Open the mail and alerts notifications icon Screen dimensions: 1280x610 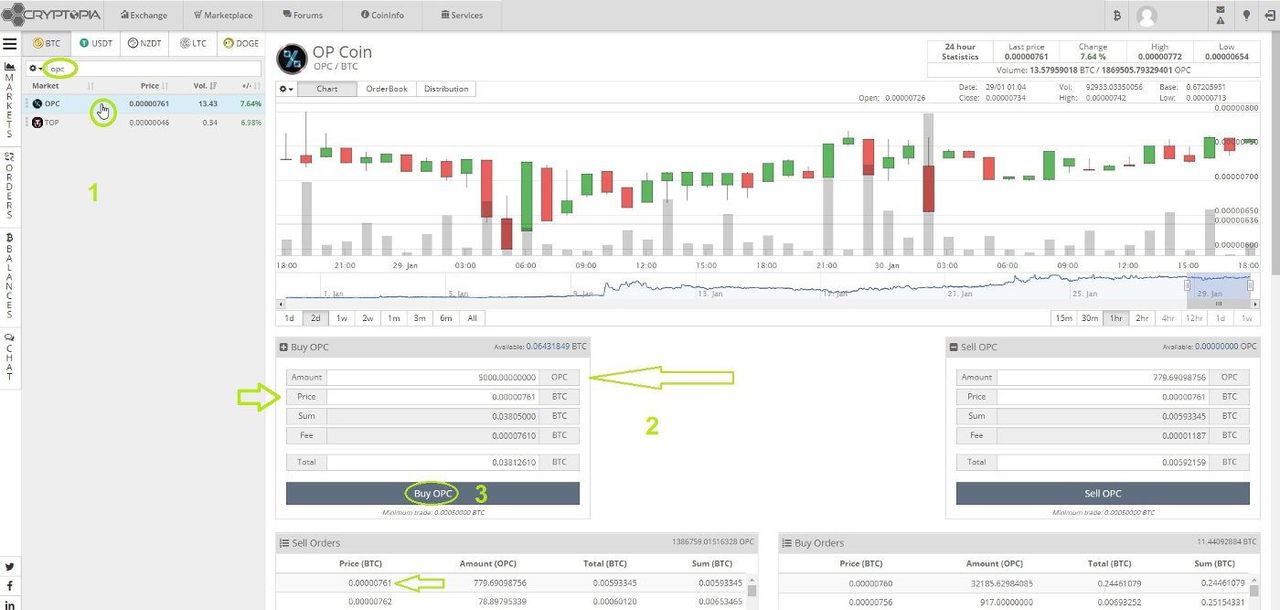point(1220,15)
